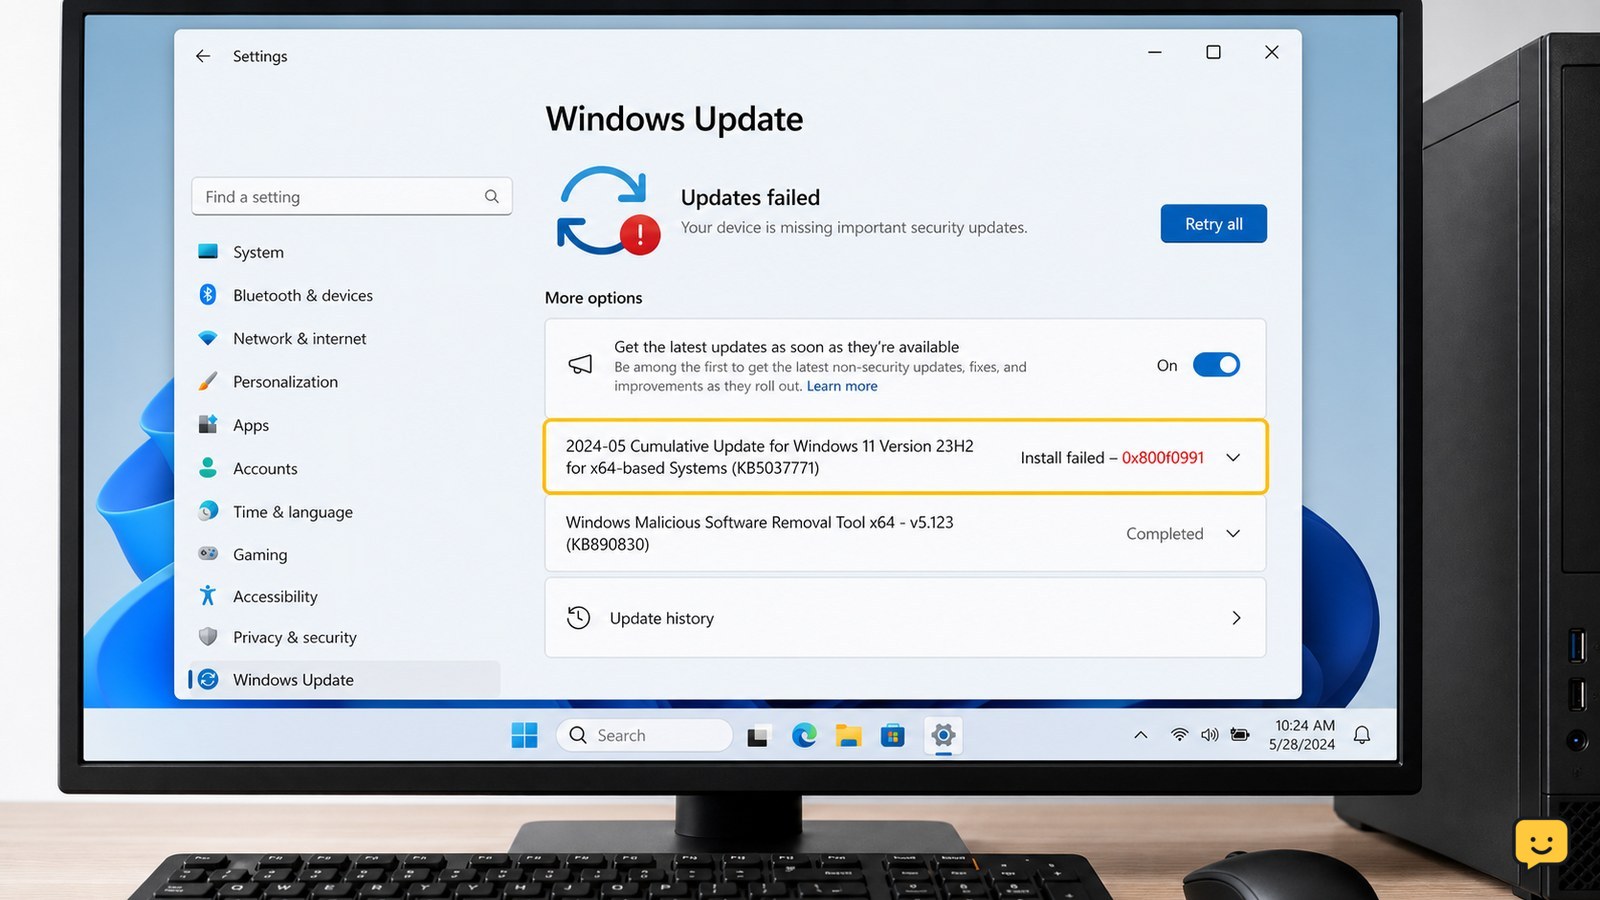This screenshot has height=900, width=1600.
Task: Click the Privacy & security shield icon
Action: [208, 637]
